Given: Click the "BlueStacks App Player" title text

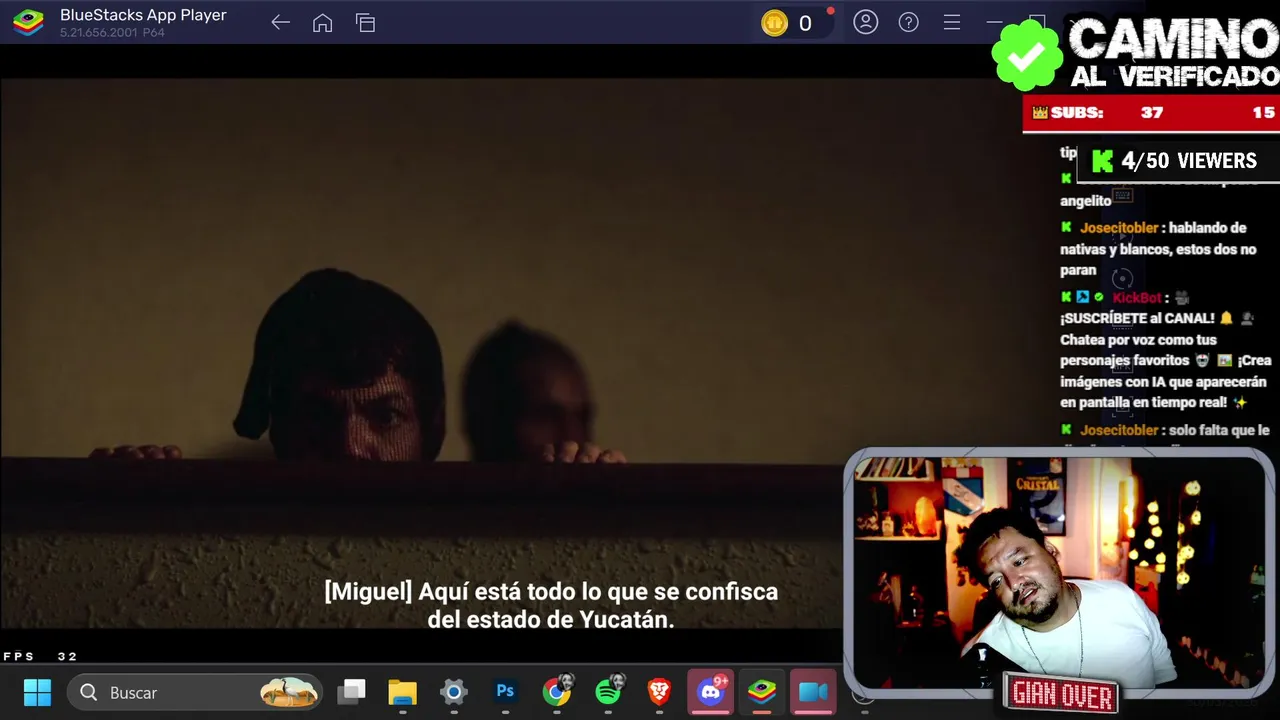Looking at the screenshot, I should (143, 15).
